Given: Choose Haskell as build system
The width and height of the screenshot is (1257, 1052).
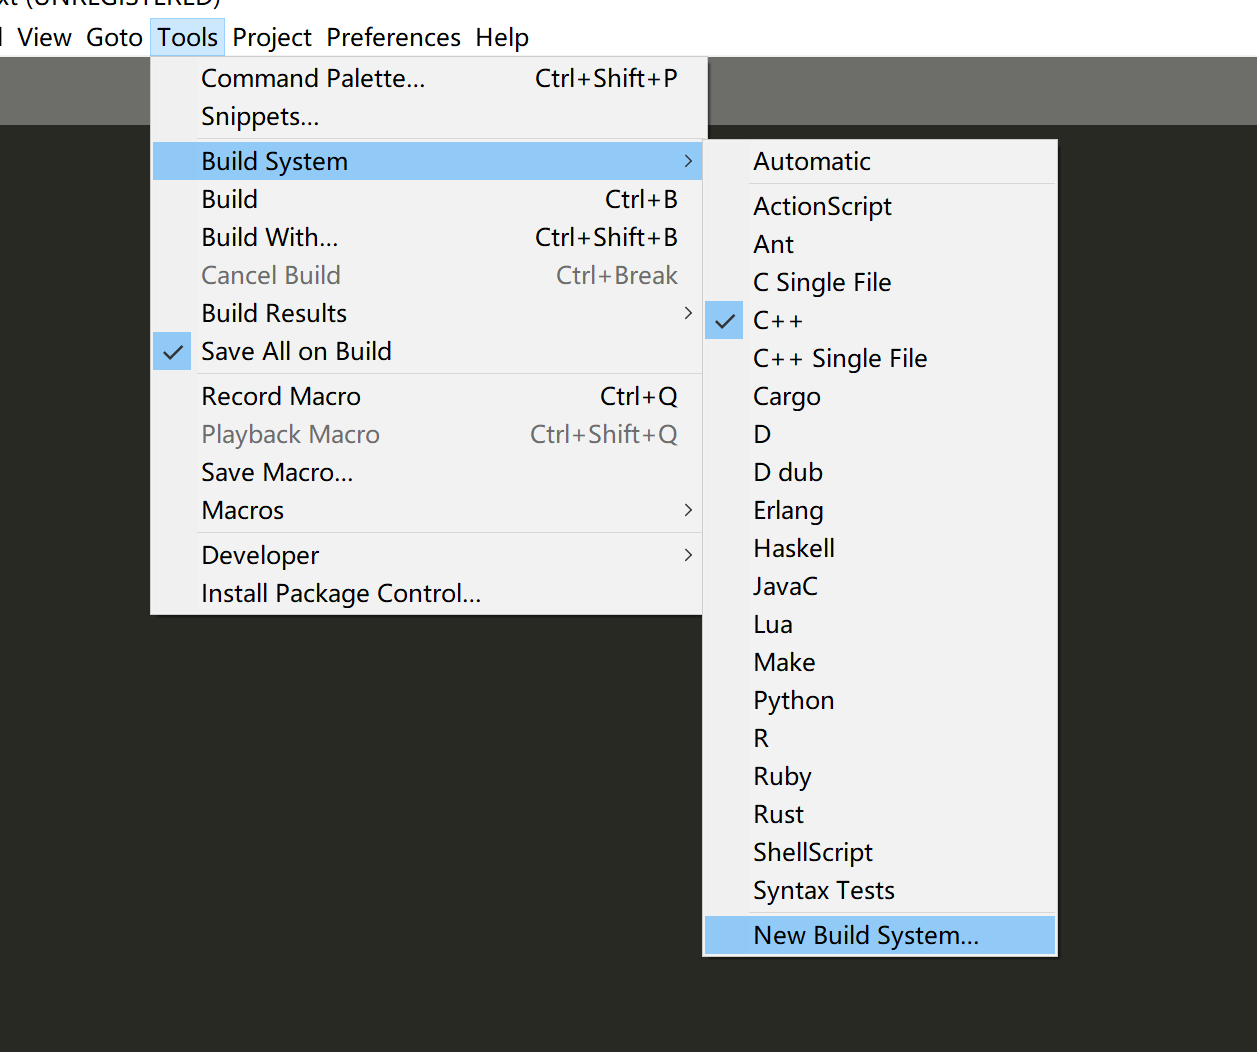Looking at the screenshot, I should tap(794, 548).
